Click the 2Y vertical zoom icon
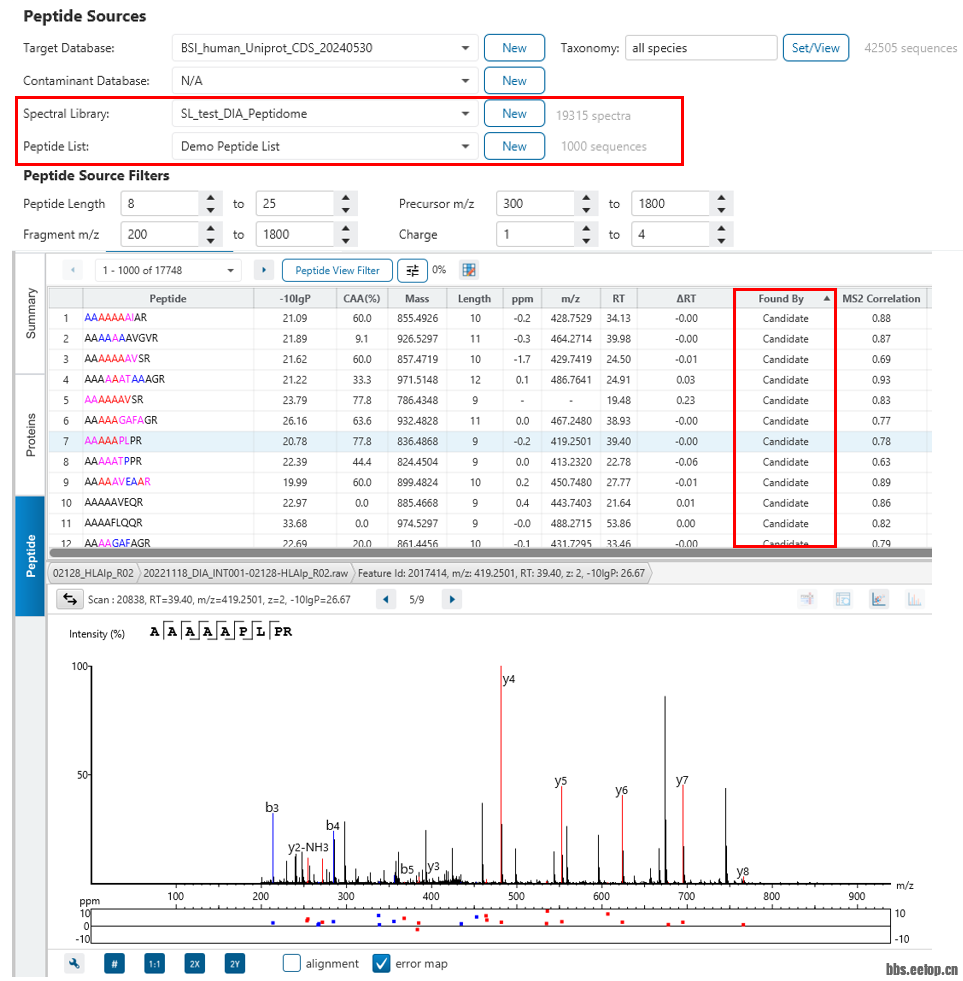This screenshot has height=981, width=963. 235,963
